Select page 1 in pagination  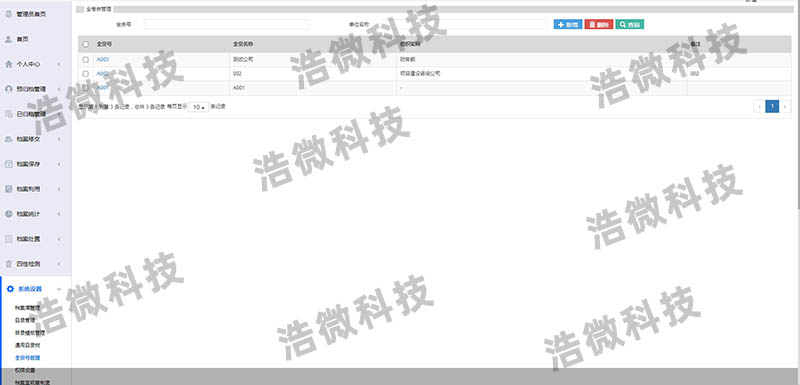[772, 107]
